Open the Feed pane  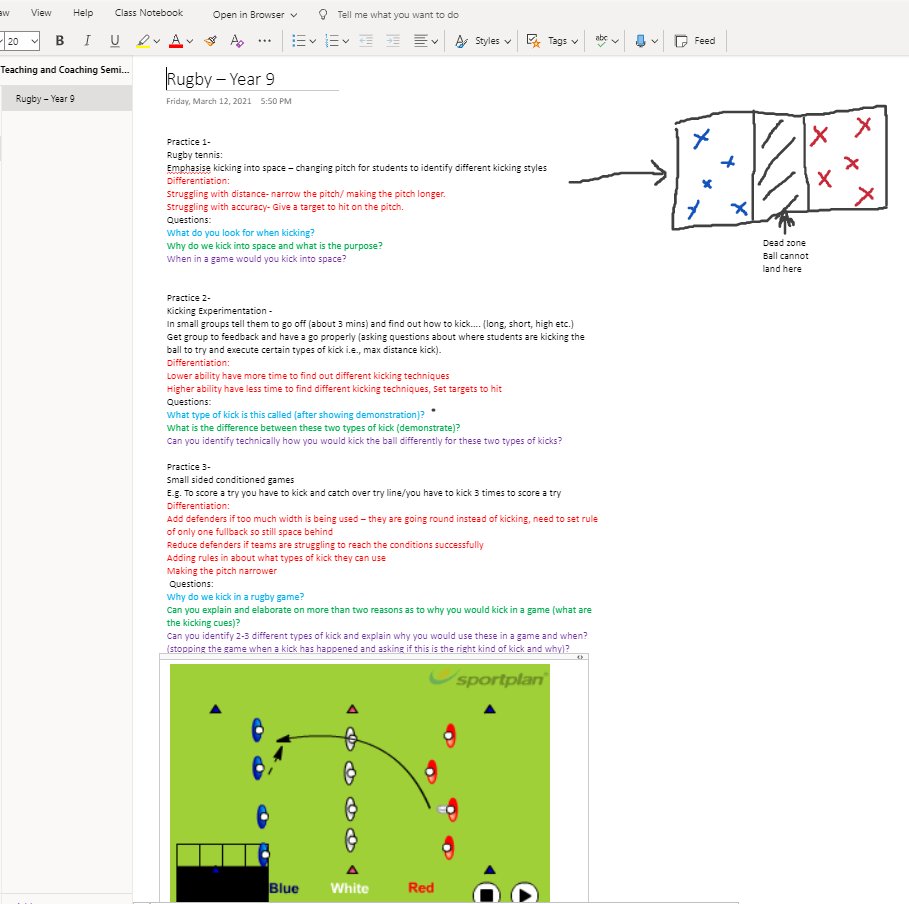pyautogui.click(x=695, y=41)
